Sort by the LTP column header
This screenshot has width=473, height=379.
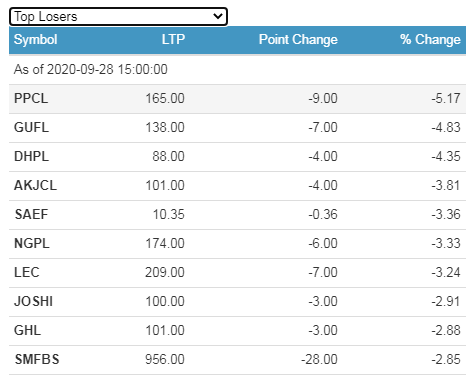click(x=173, y=39)
